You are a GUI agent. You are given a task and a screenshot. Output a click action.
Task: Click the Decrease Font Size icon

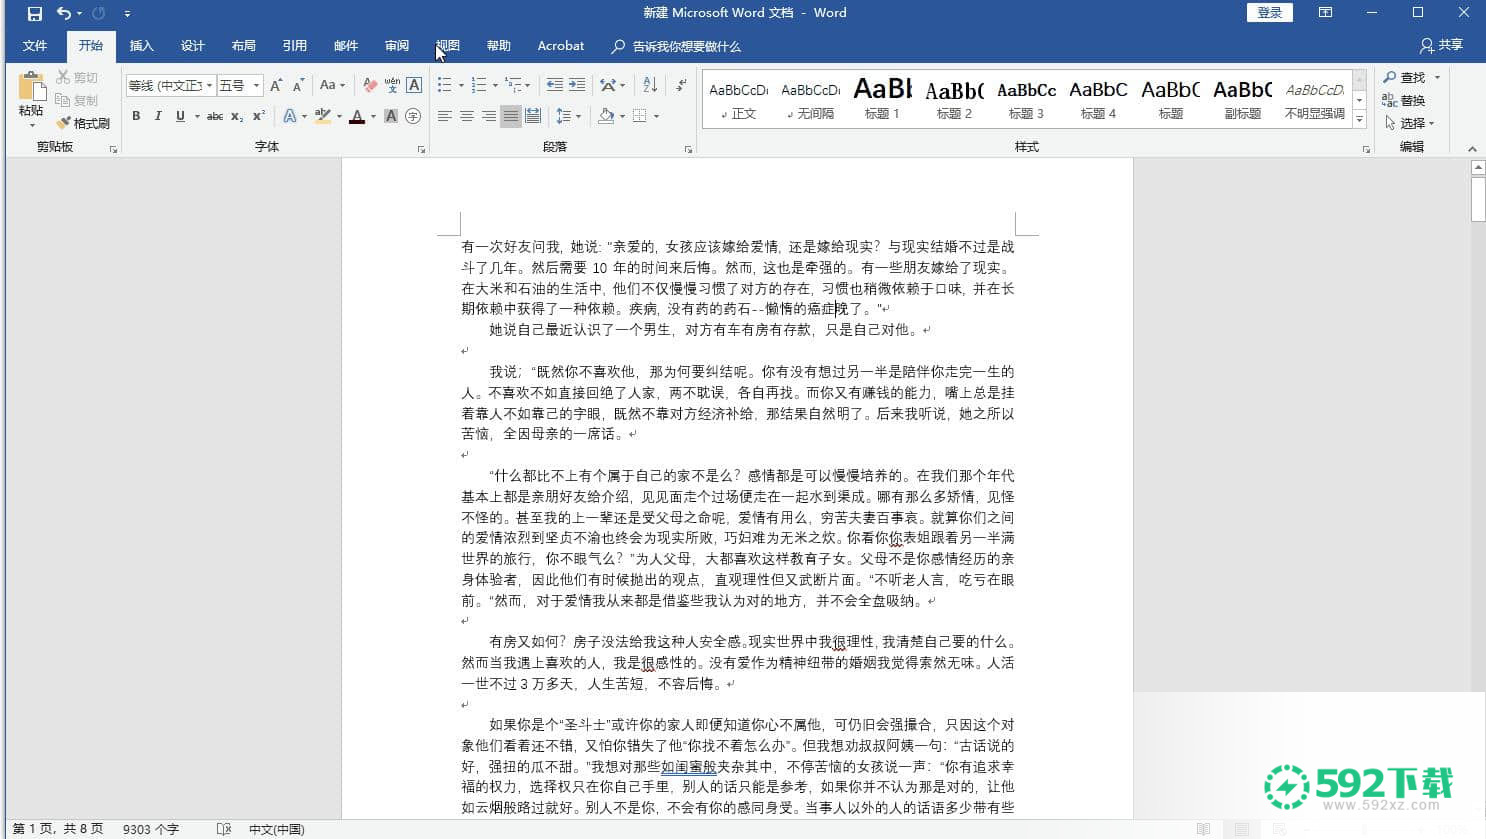point(298,85)
